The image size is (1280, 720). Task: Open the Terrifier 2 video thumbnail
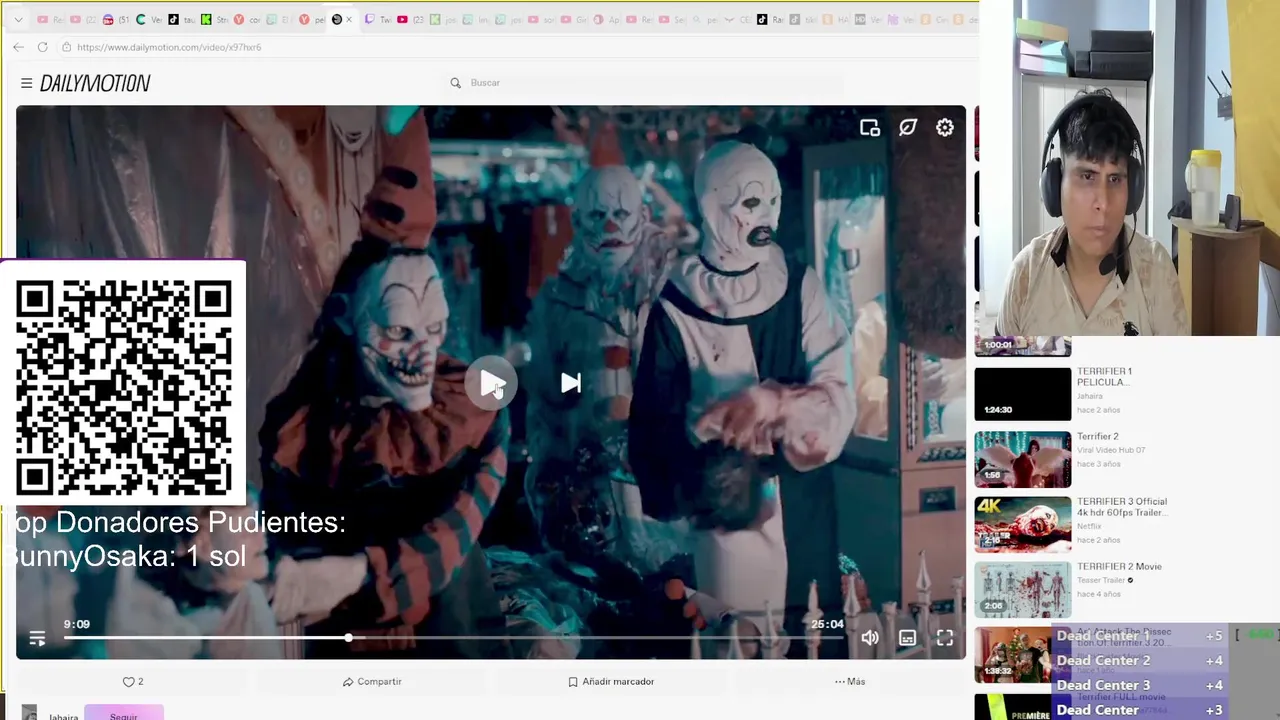[x=1022, y=459]
